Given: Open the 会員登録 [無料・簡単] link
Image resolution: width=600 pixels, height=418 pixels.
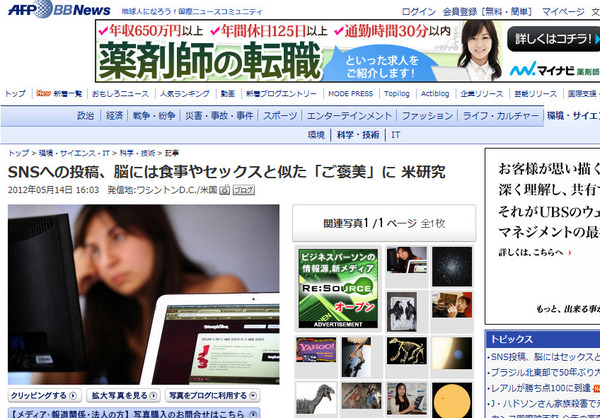Looking at the screenshot, I should coord(487,11).
